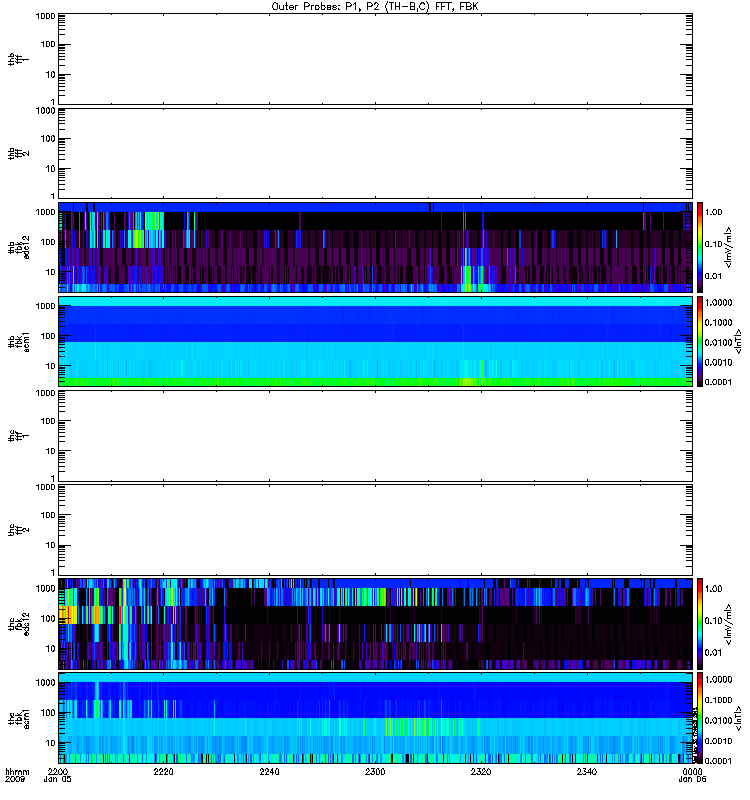Screen dimensions: 750x800
Task: Click the '2220' time axis label
Action: (163, 771)
